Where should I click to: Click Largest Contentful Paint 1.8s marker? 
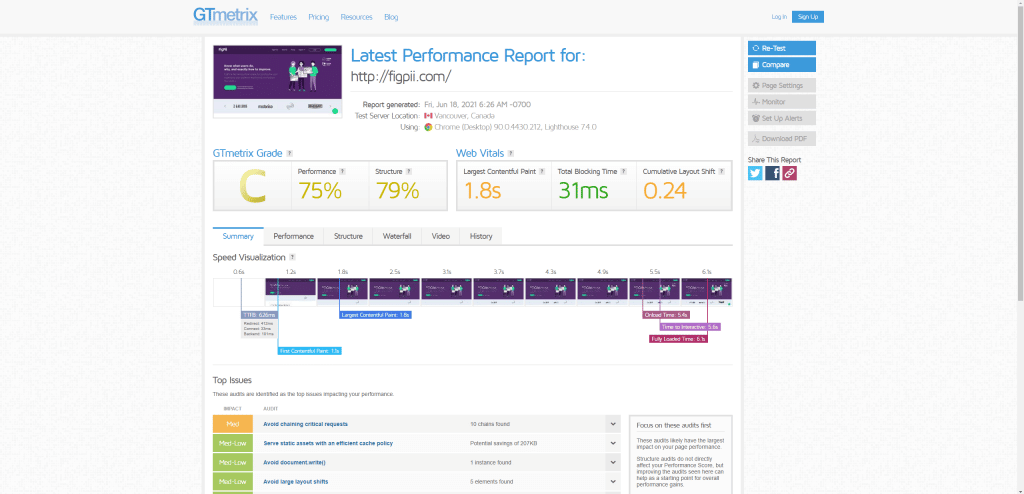coord(376,315)
